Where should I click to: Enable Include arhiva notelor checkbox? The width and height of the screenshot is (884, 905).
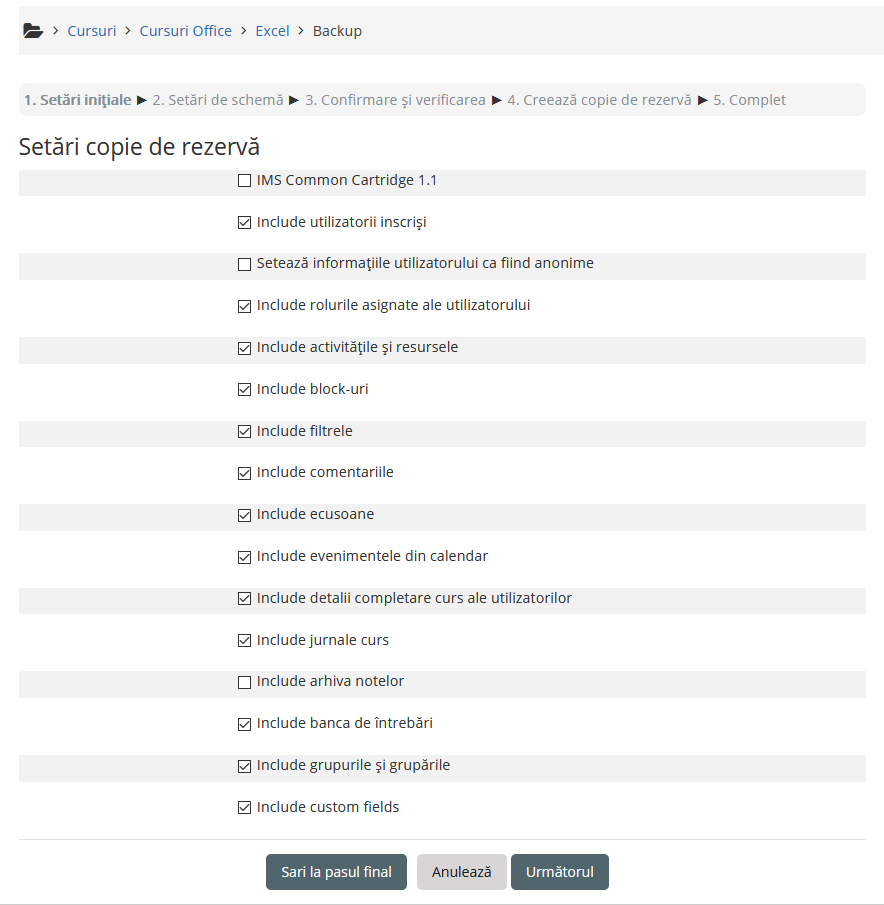(244, 681)
